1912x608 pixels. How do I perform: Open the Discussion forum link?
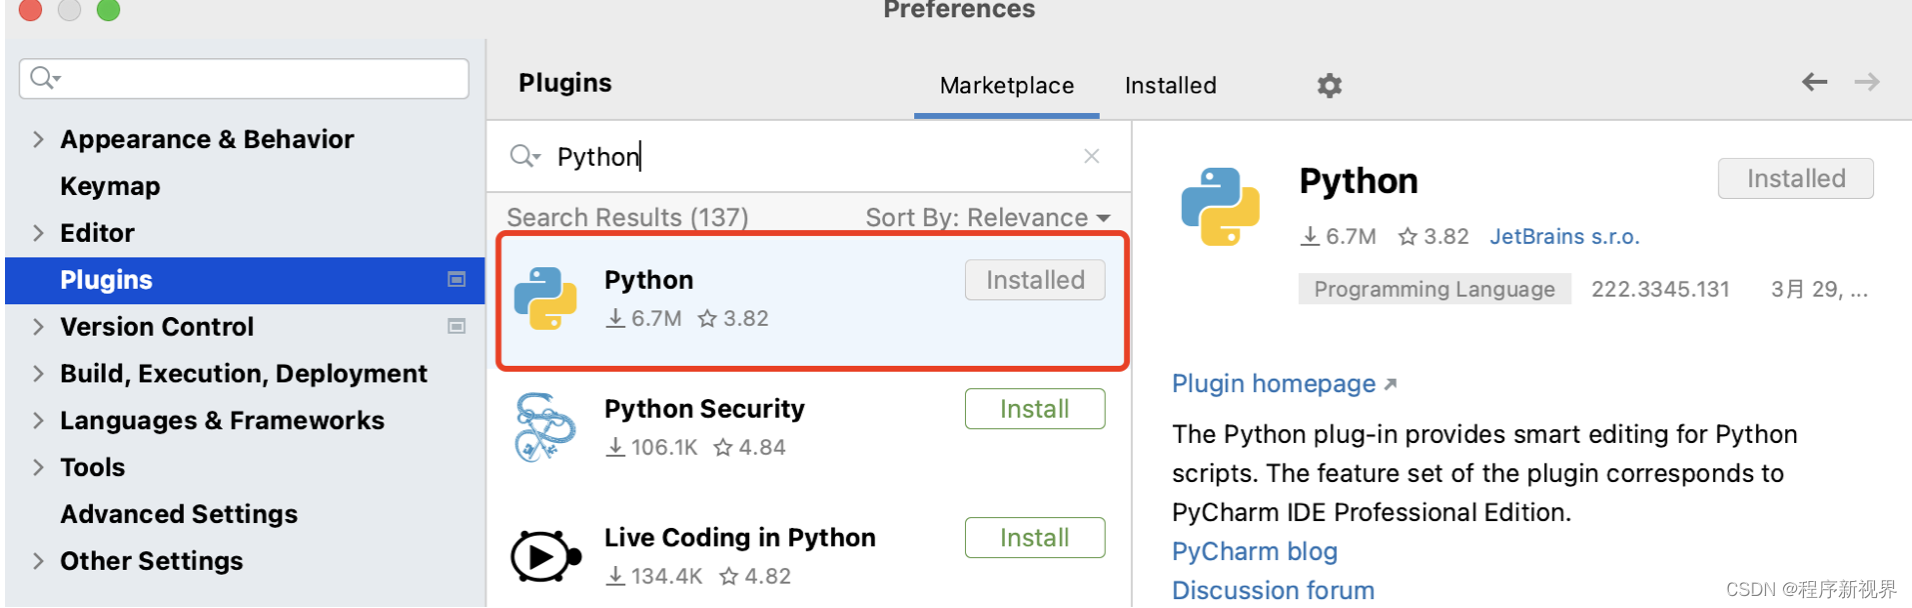(1273, 590)
